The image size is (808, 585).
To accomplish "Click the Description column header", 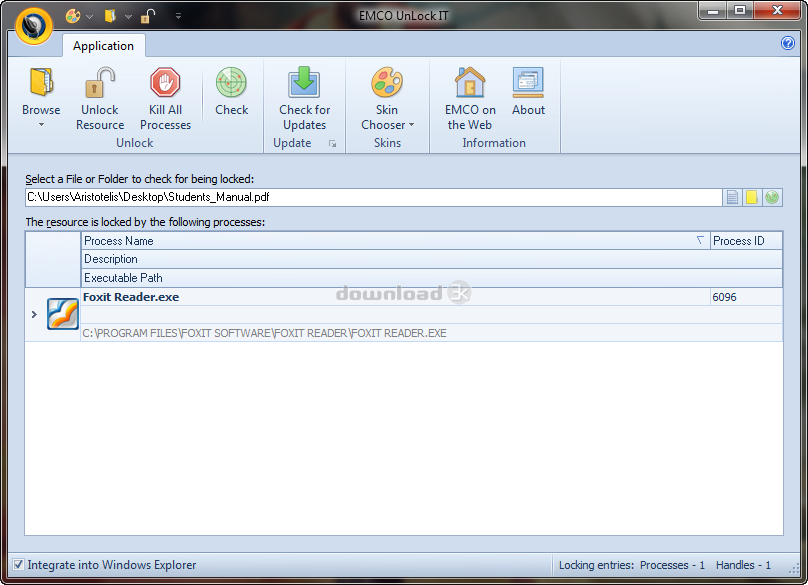I will (x=432, y=259).
